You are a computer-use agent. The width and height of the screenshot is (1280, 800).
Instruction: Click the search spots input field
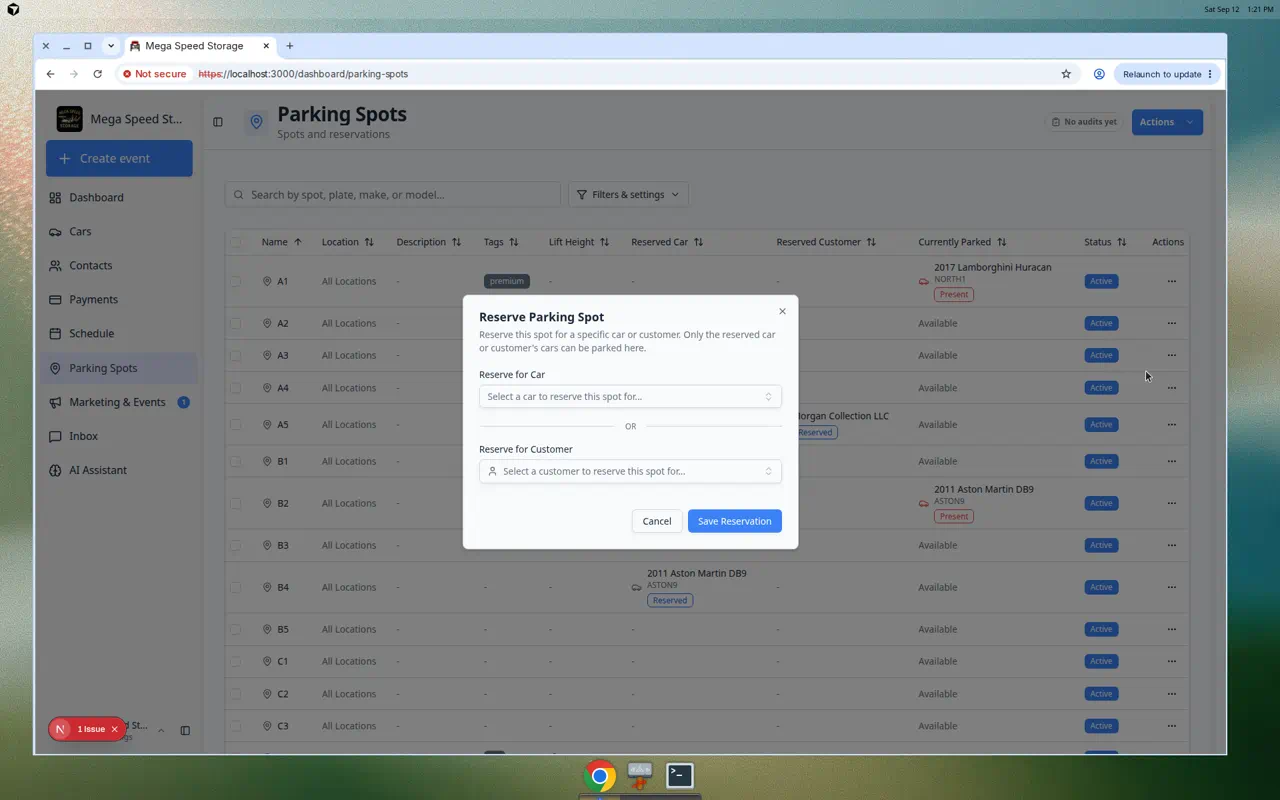point(393,195)
